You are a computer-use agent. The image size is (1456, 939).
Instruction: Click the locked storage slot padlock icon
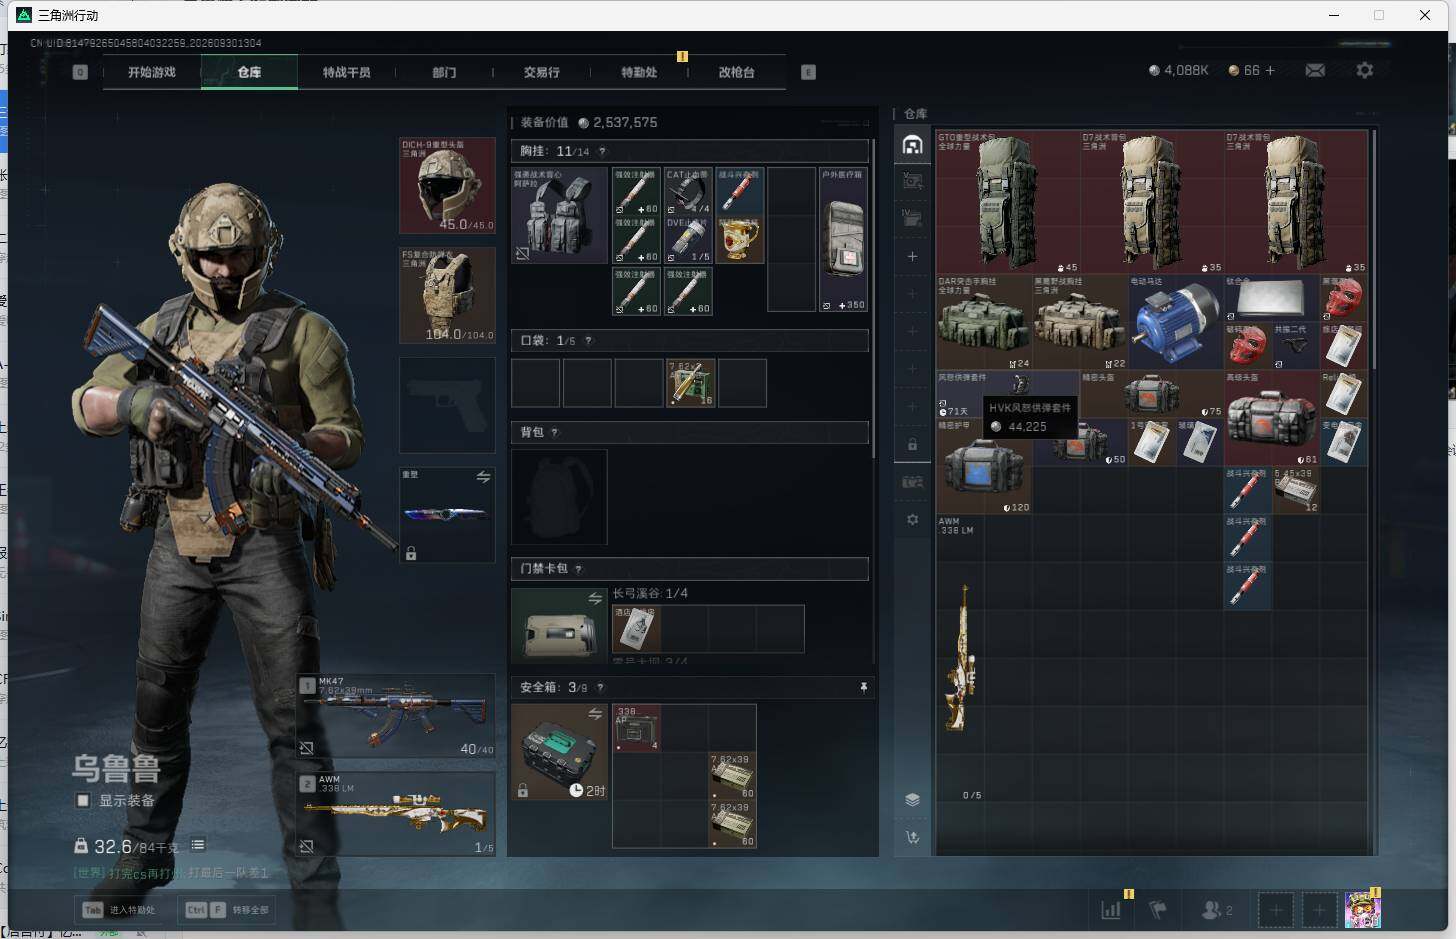pos(912,444)
